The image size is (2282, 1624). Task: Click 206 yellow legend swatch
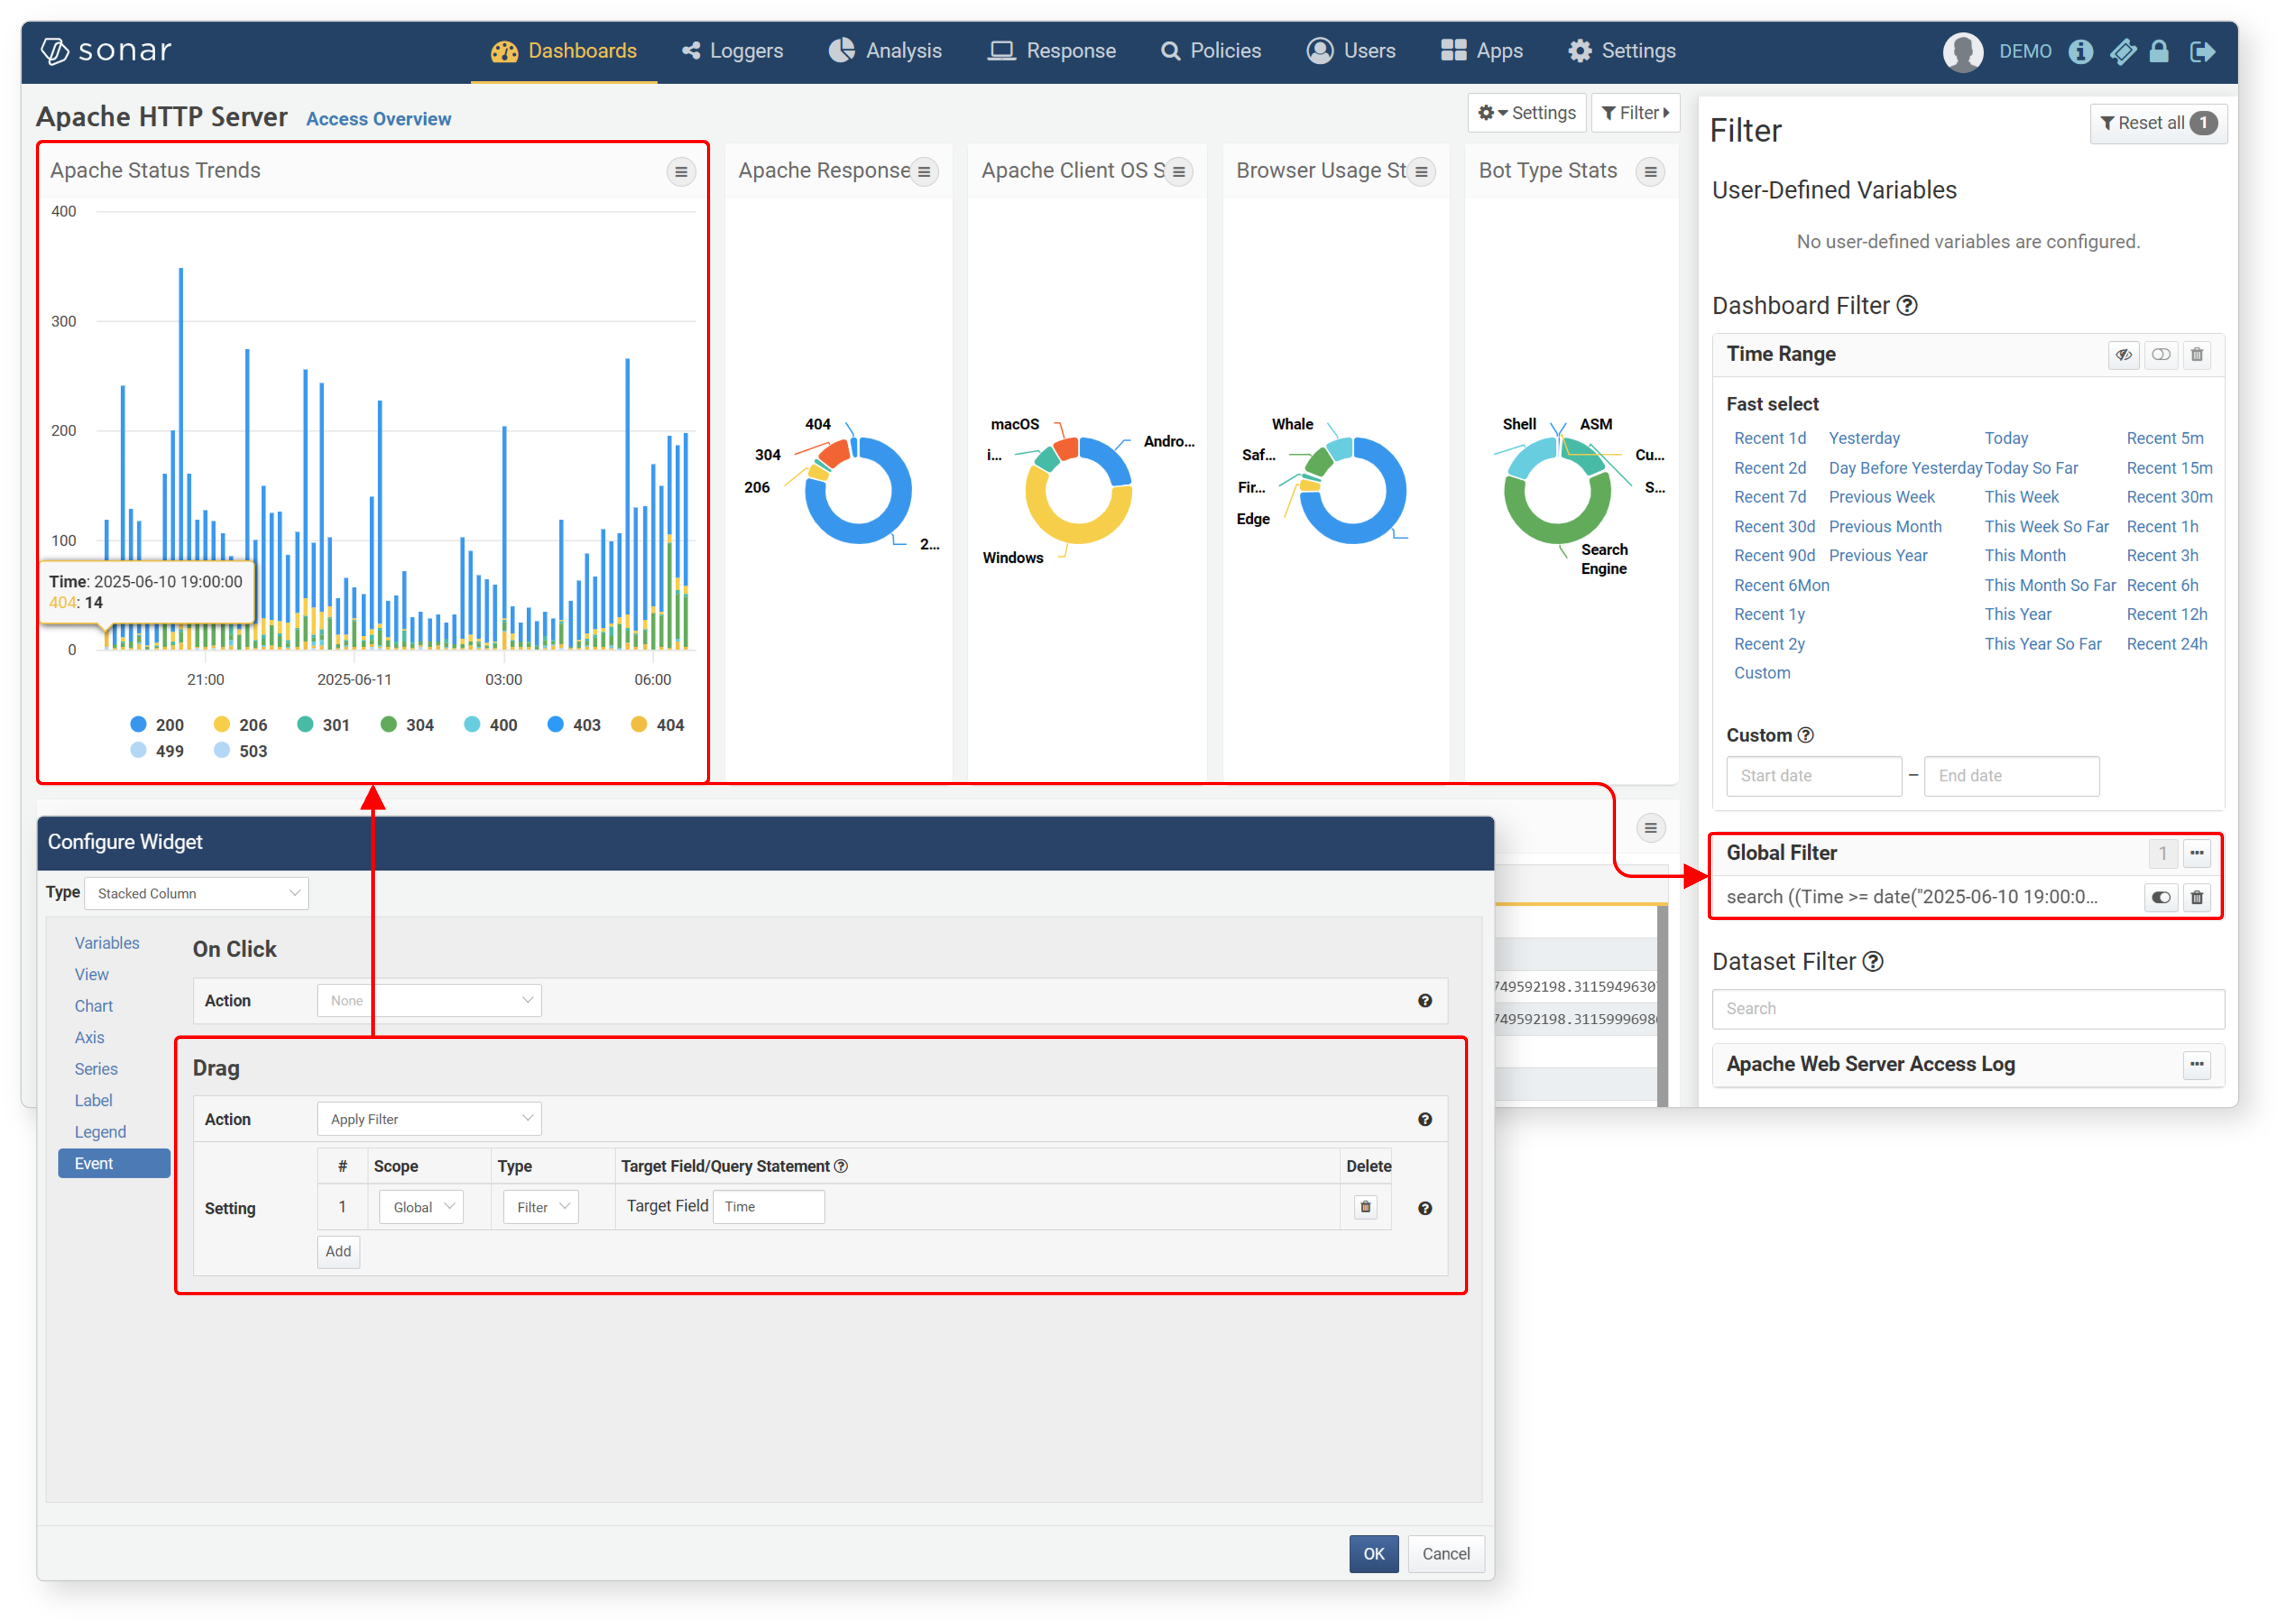221,724
